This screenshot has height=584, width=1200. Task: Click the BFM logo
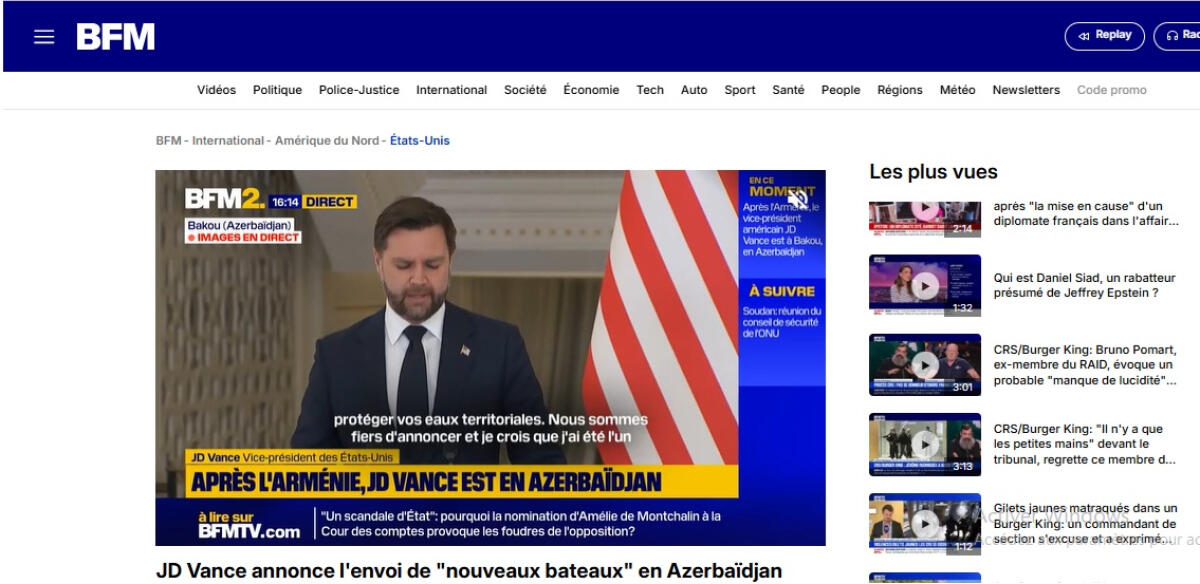116,37
